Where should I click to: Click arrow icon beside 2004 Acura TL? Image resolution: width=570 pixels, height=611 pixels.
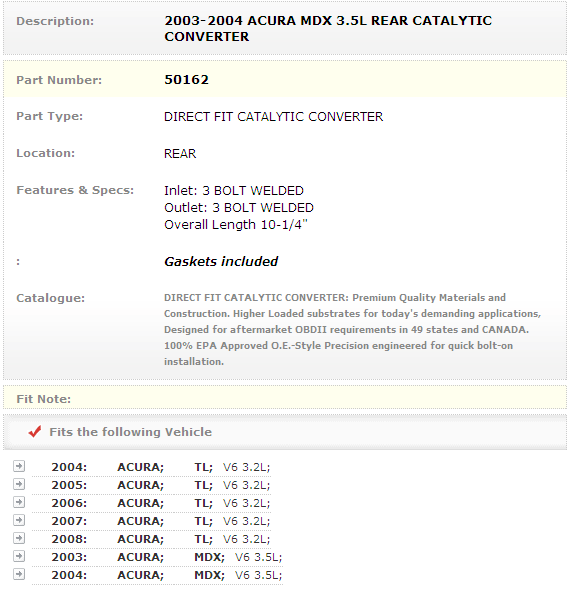19,466
